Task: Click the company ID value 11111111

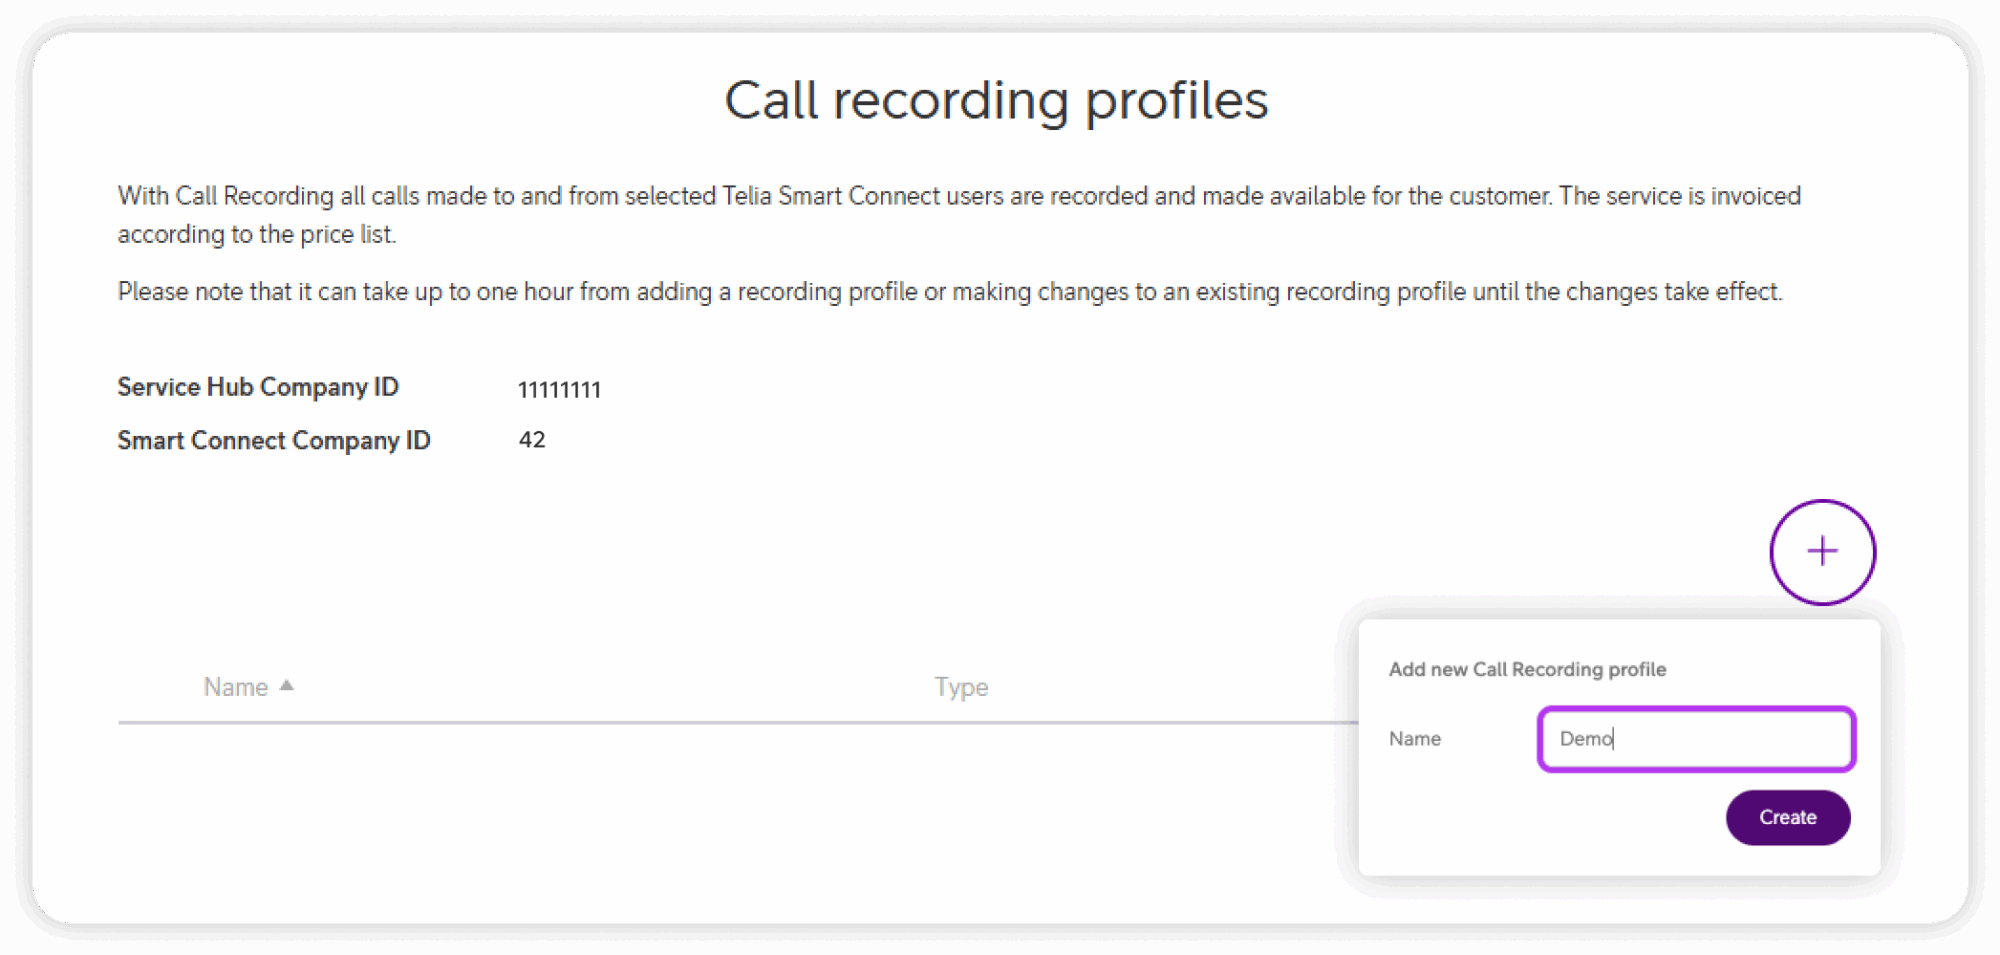Action: (559, 390)
